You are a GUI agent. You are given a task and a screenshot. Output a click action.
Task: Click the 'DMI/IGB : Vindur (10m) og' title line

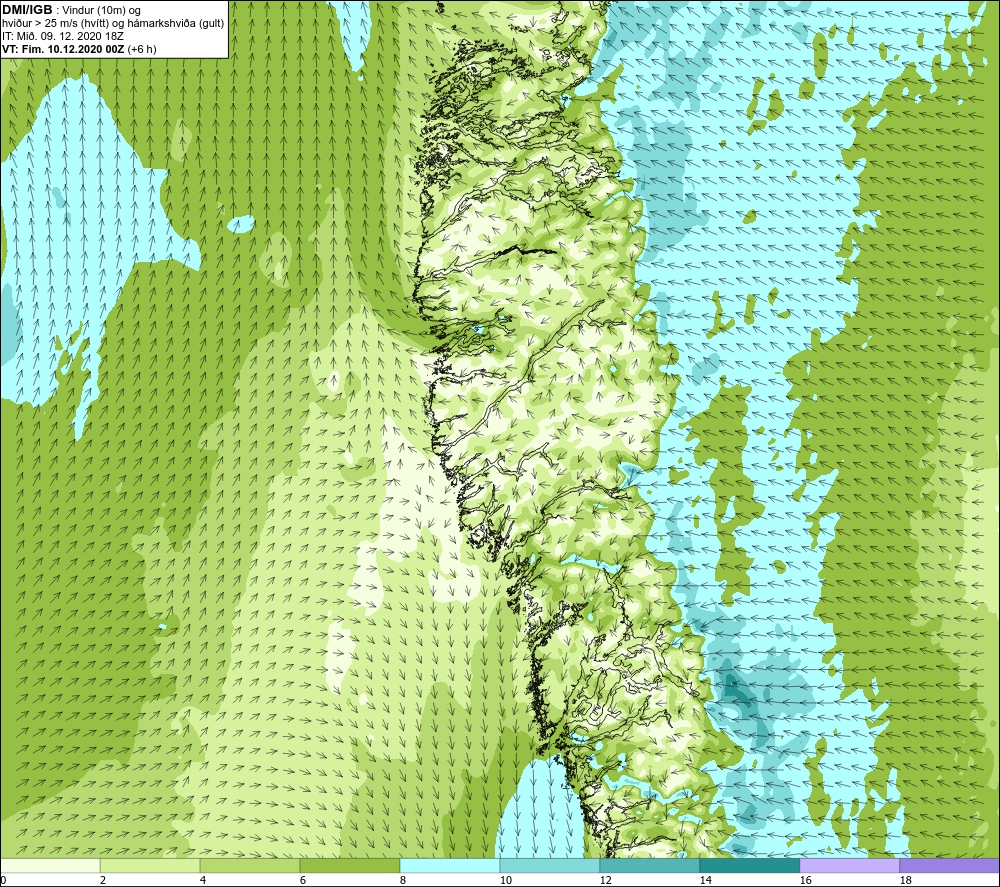click(x=72, y=10)
